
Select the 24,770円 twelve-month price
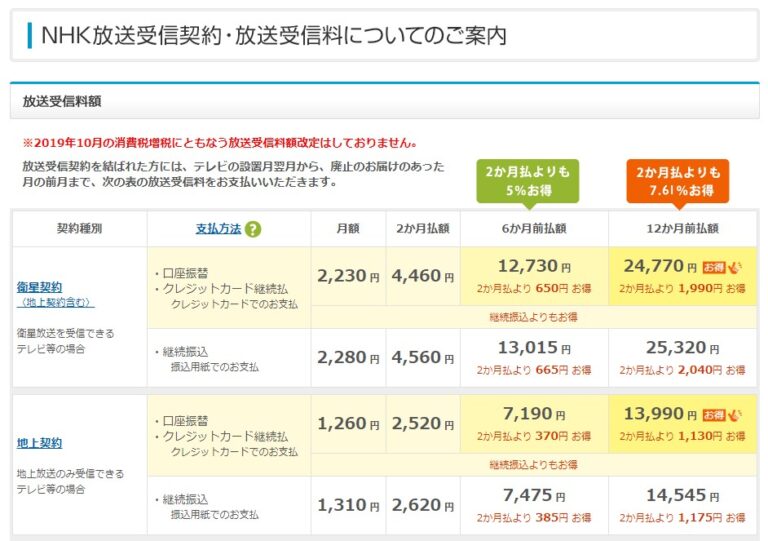[660, 266]
